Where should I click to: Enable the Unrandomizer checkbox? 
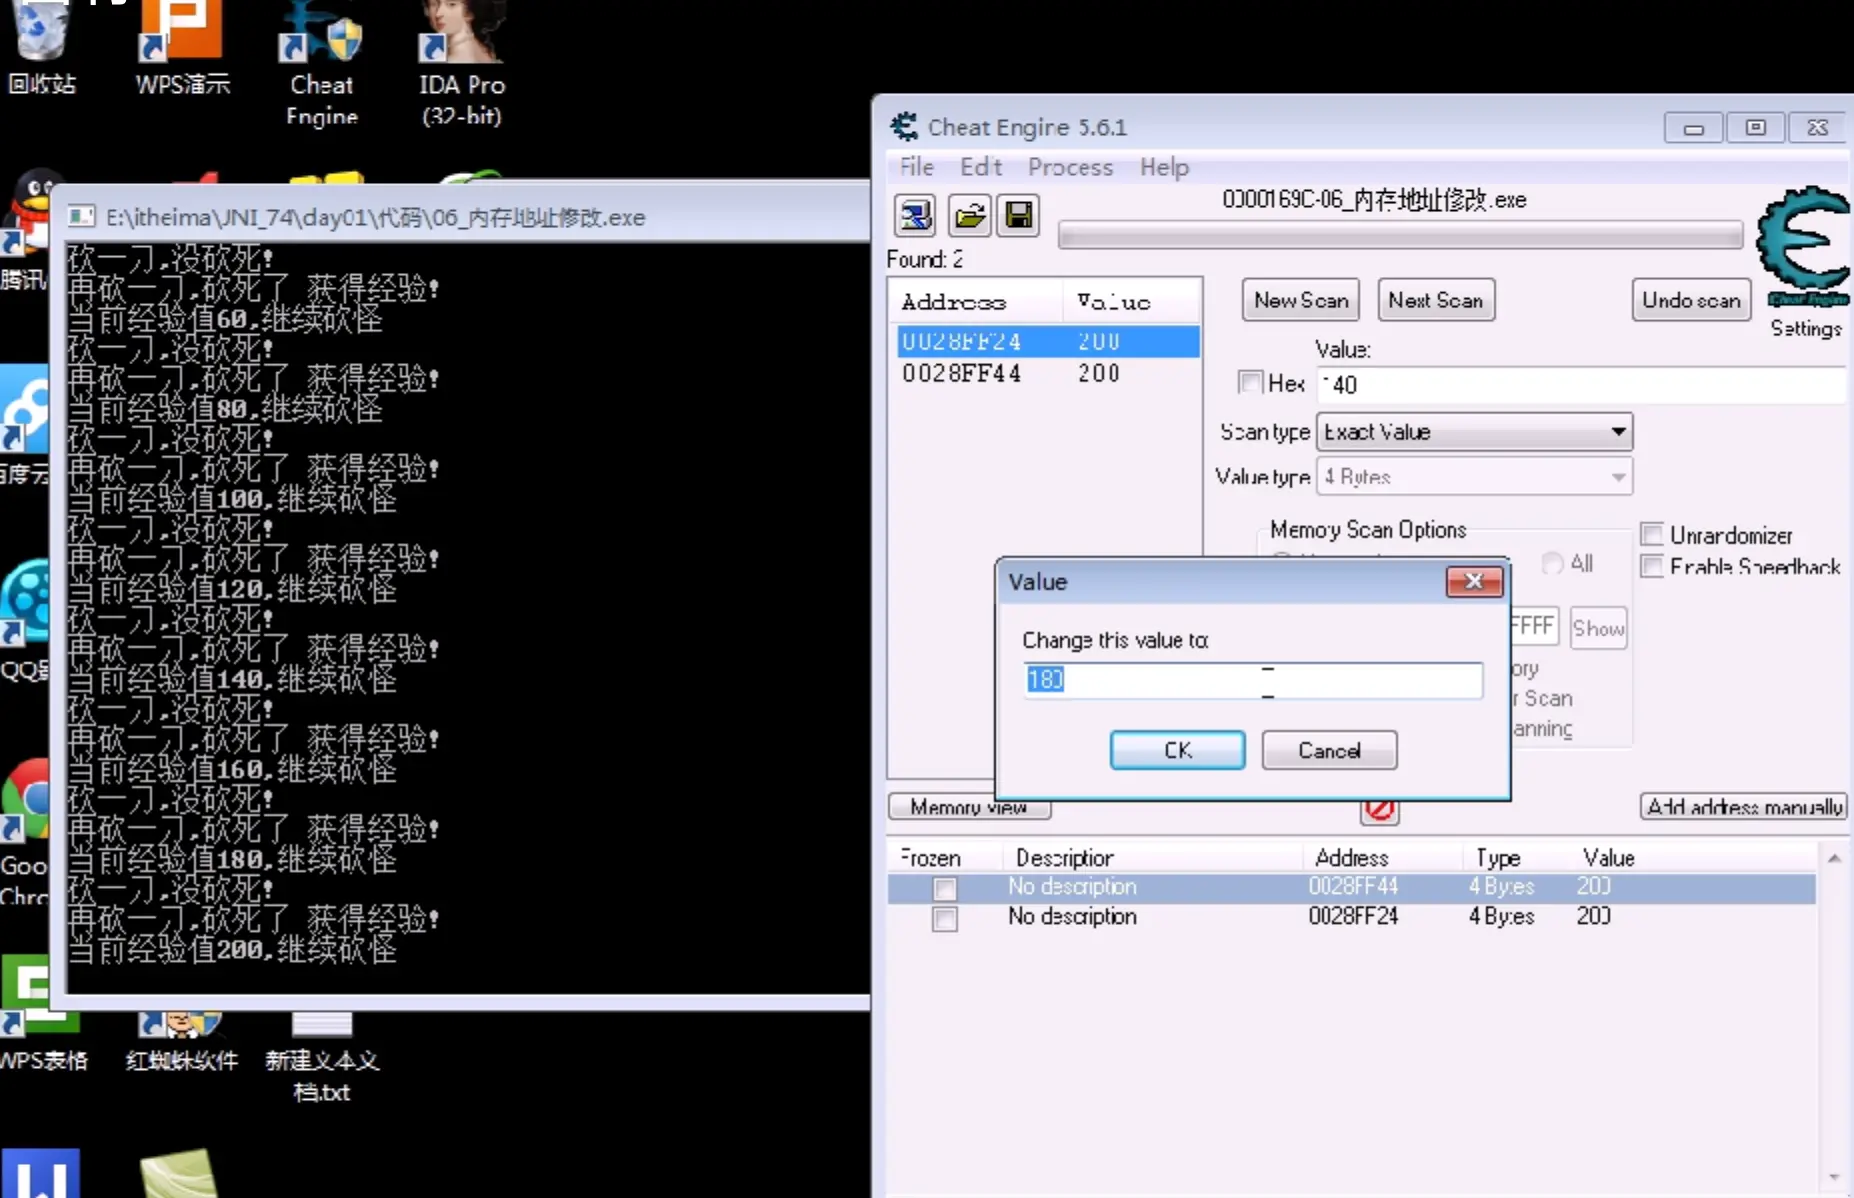point(1652,534)
